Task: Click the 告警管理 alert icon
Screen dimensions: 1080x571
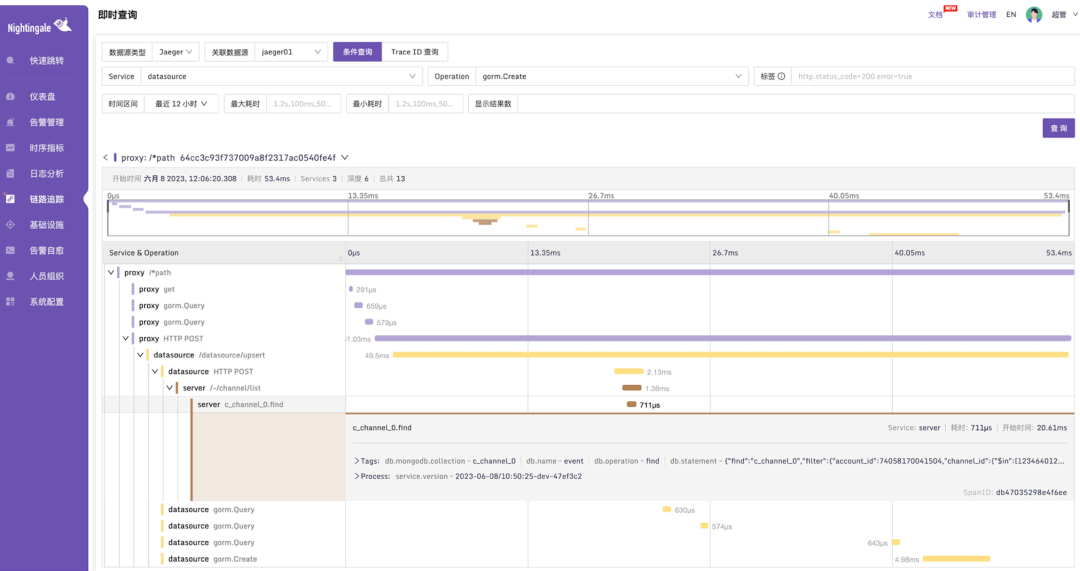Action: [11, 122]
